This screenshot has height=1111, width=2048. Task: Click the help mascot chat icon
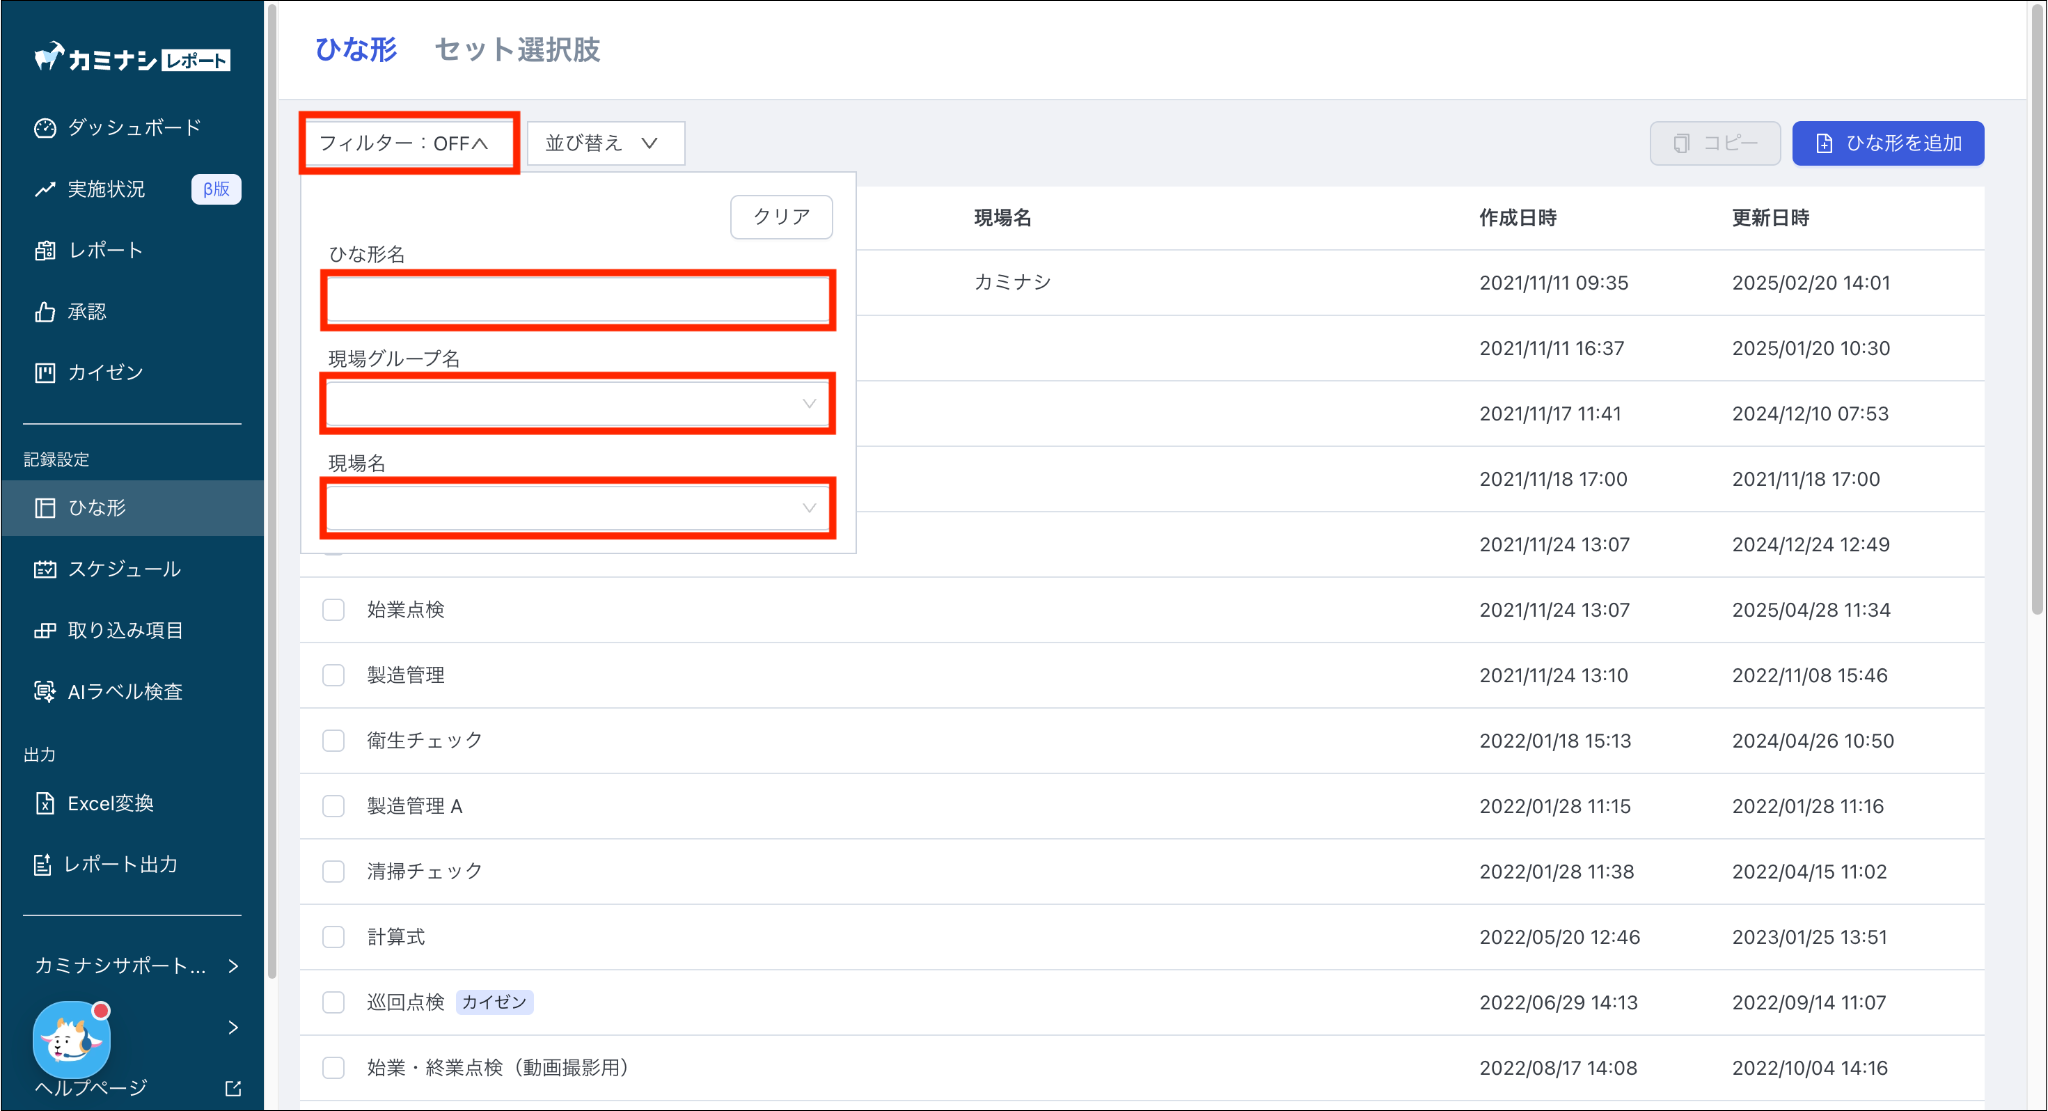pos(71,1040)
